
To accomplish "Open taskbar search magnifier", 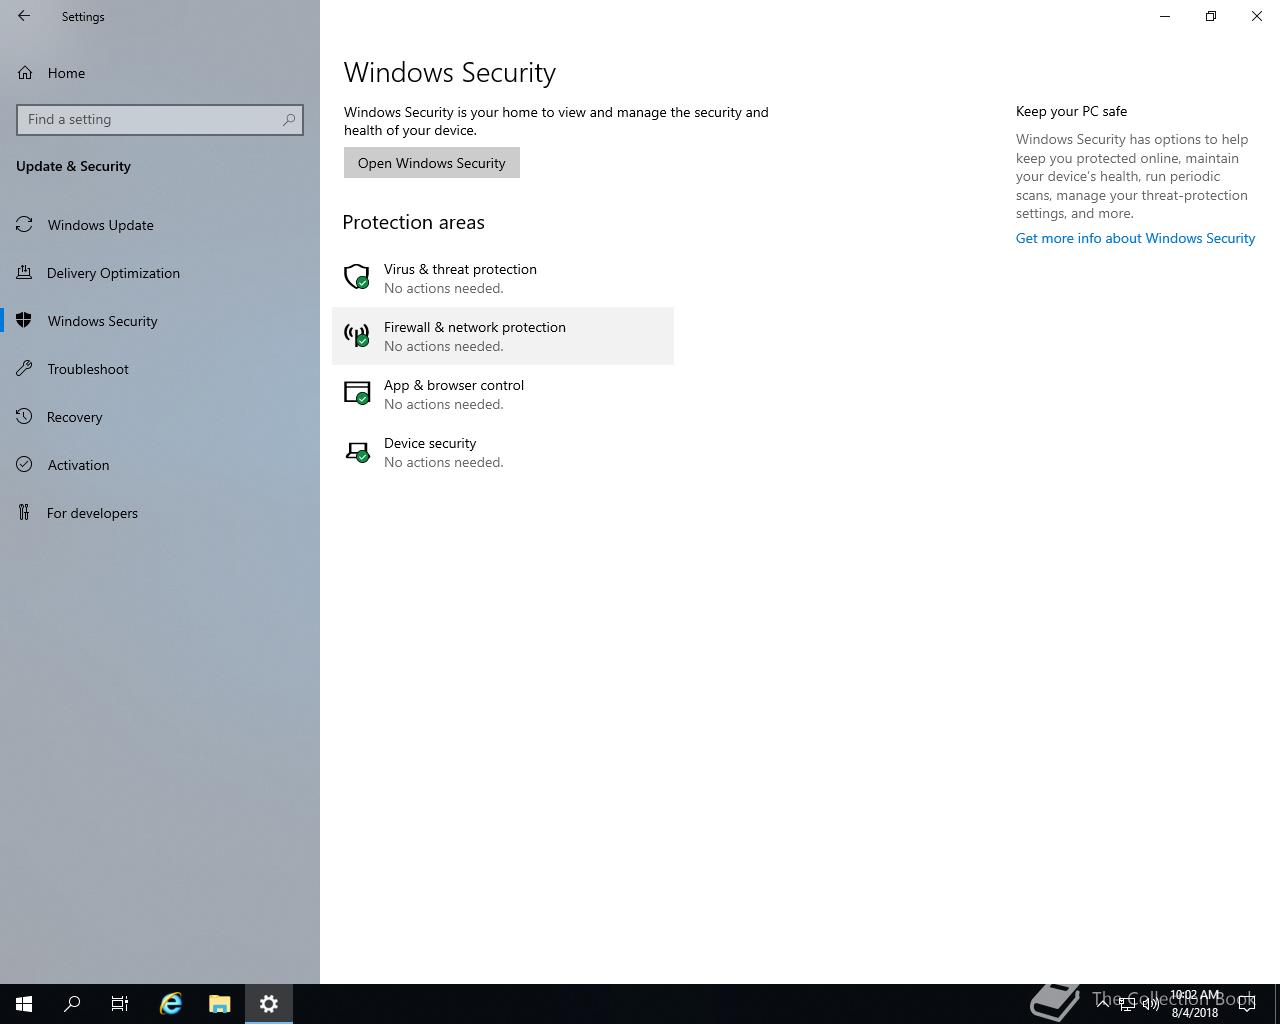I will [x=72, y=1004].
